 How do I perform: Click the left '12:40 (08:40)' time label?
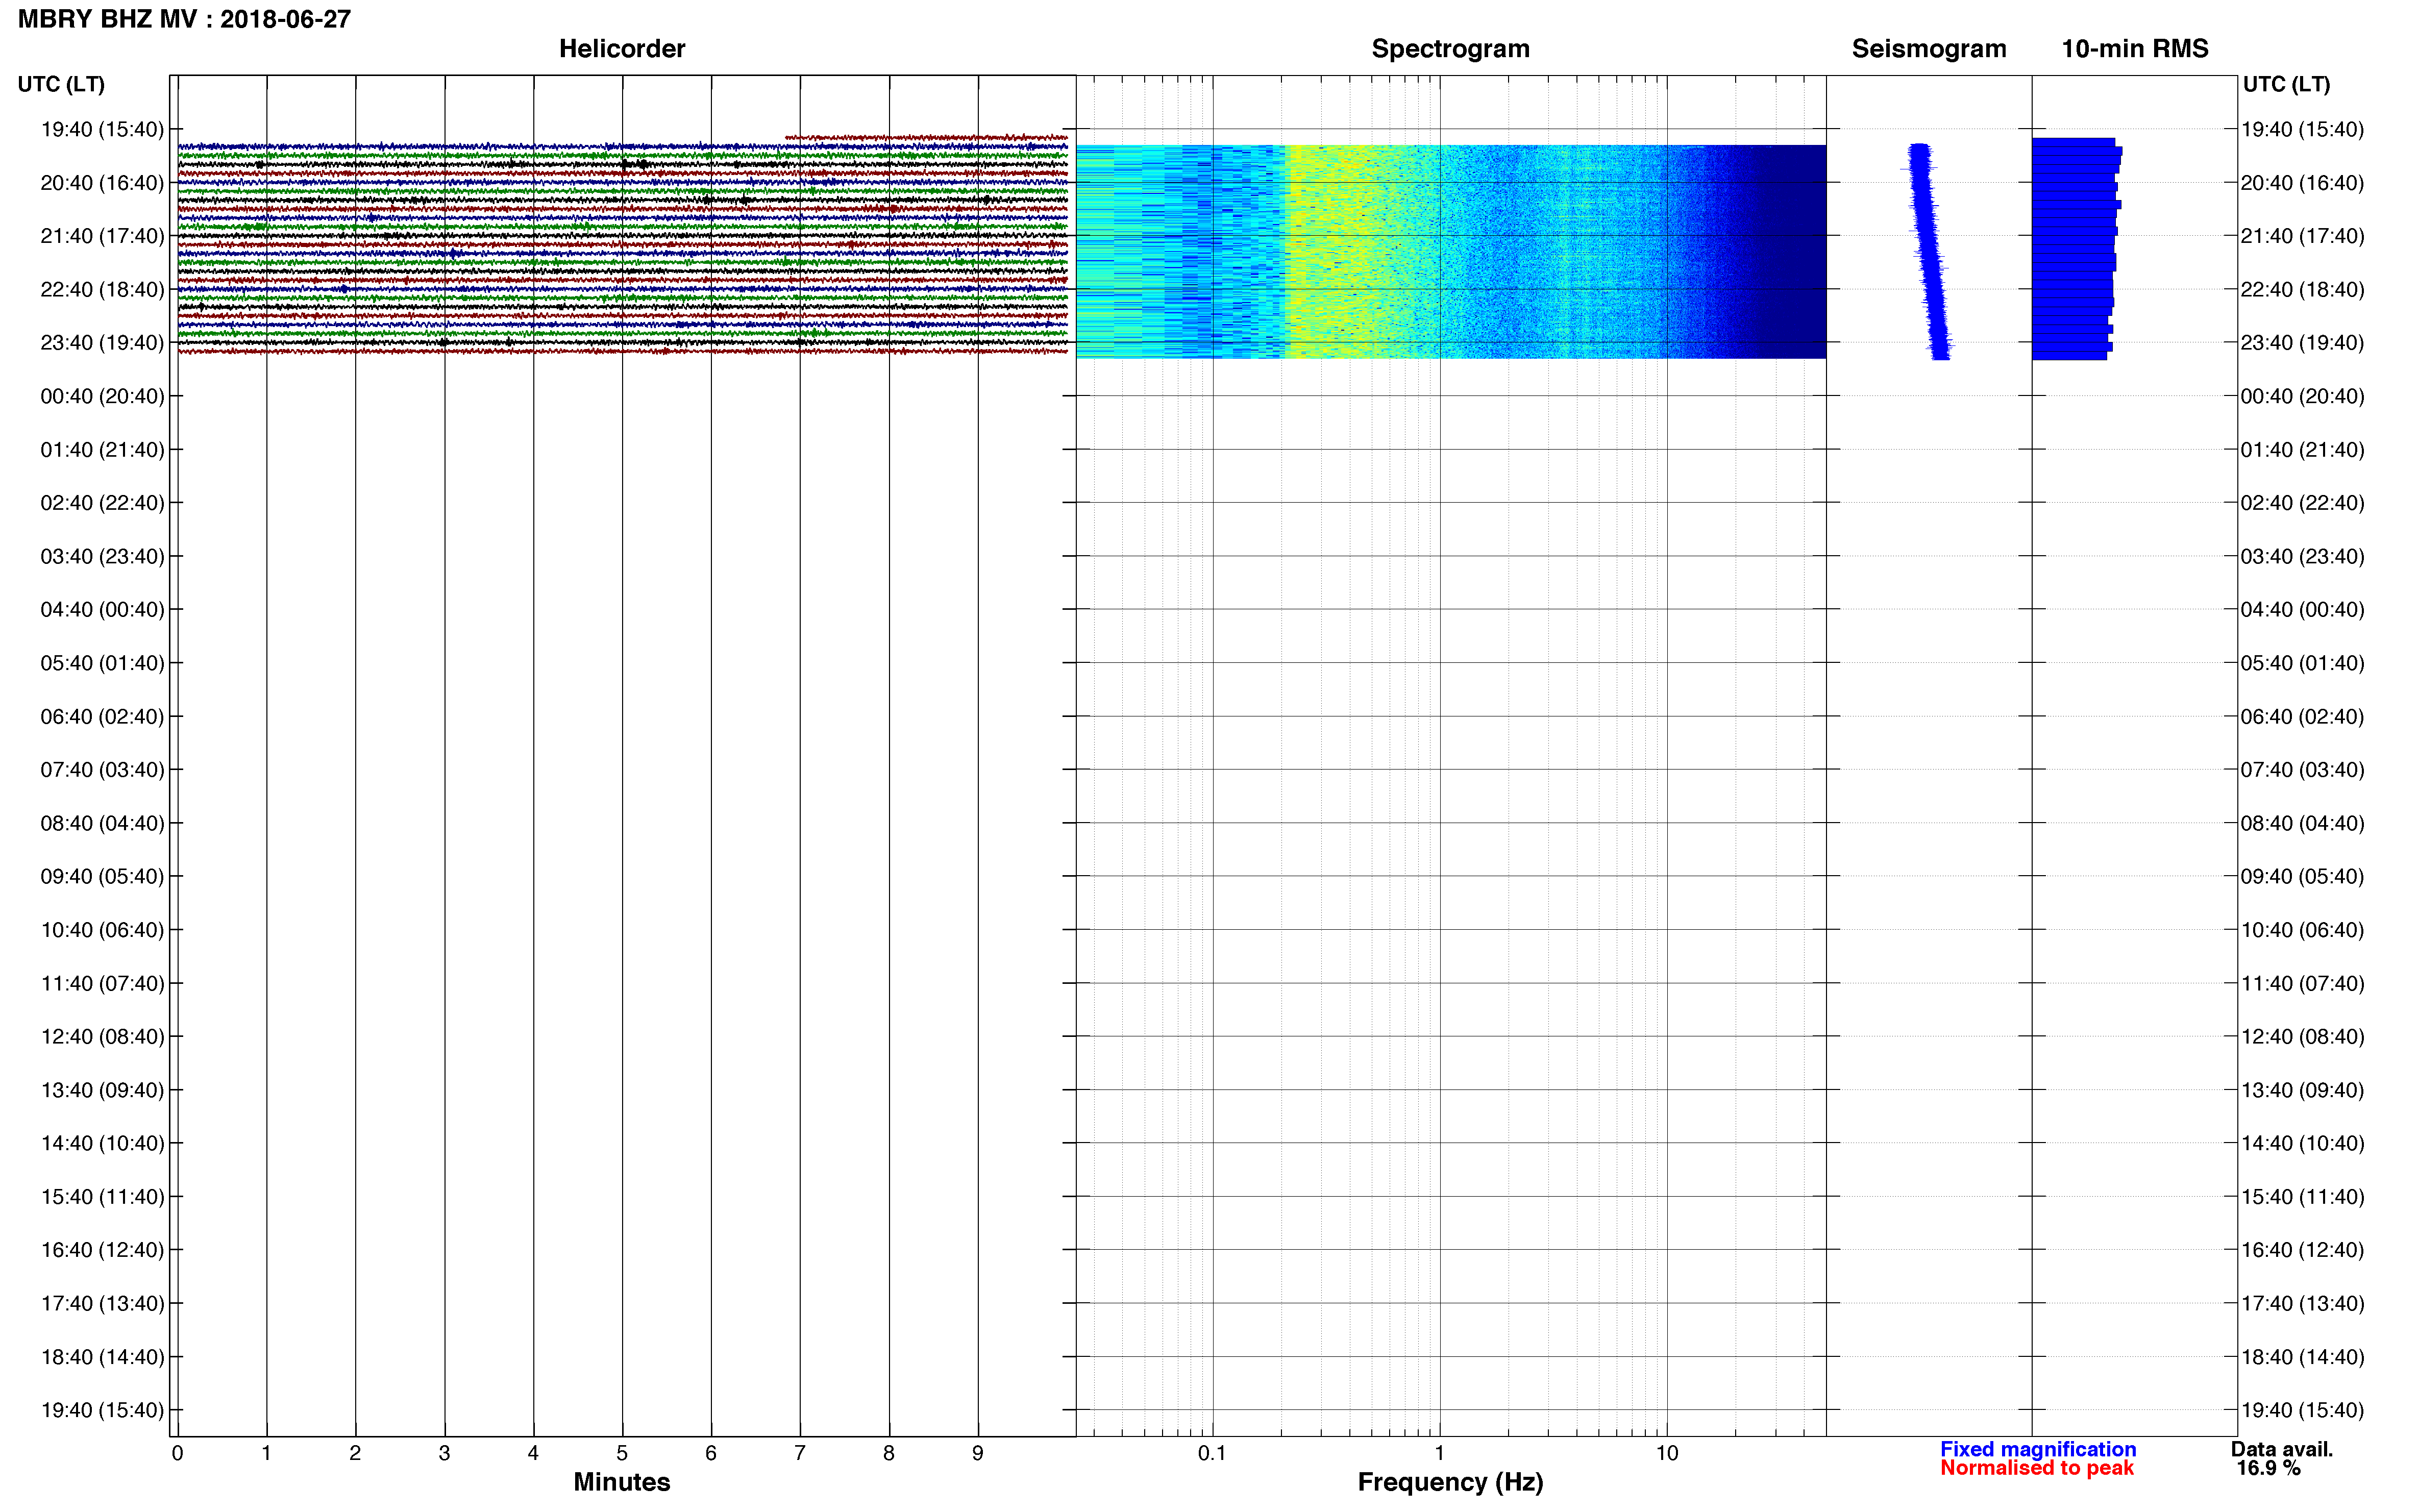[102, 1036]
